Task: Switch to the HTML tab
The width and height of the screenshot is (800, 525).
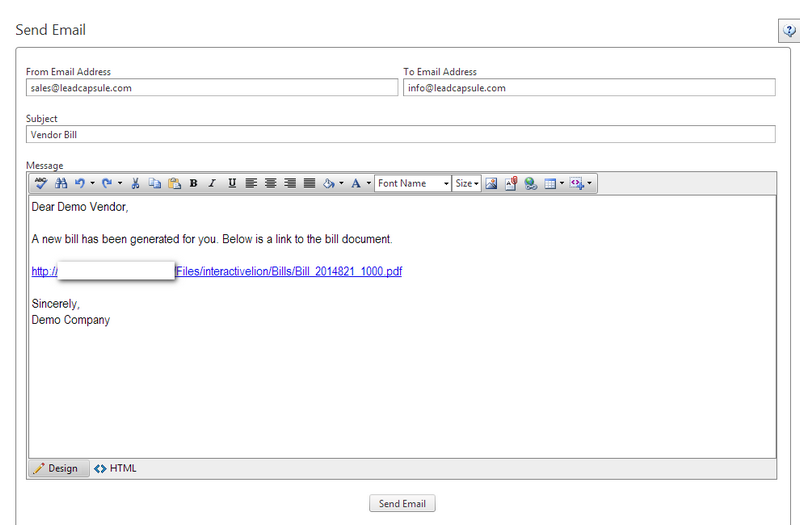Action: pyautogui.click(x=116, y=468)
